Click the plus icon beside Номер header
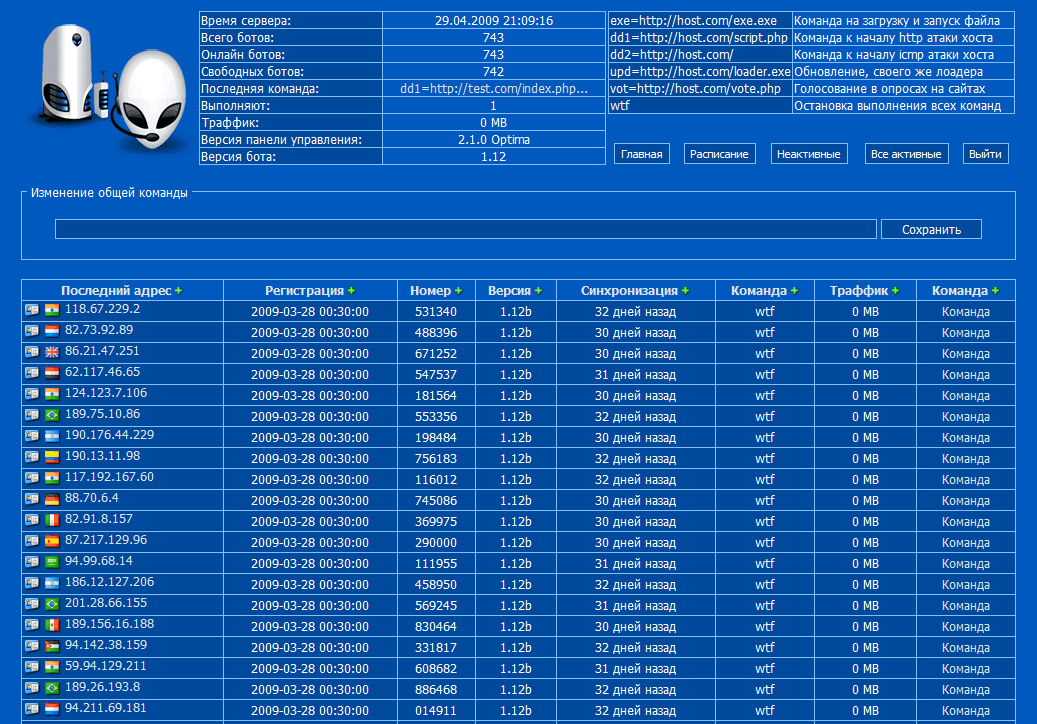The image size is (1037, 724). [x=458, y=291]
